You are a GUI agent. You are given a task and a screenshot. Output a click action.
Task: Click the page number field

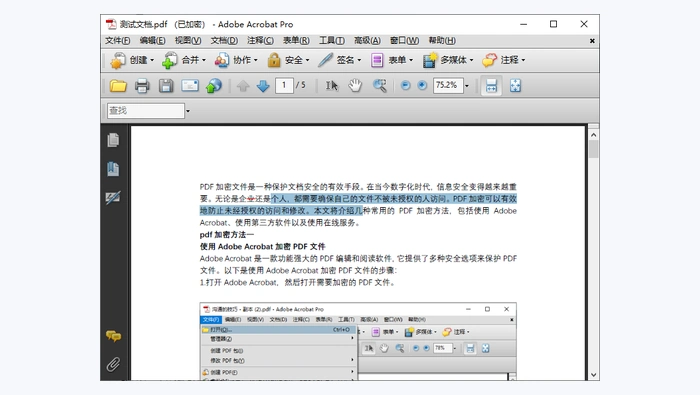(284, 85)
